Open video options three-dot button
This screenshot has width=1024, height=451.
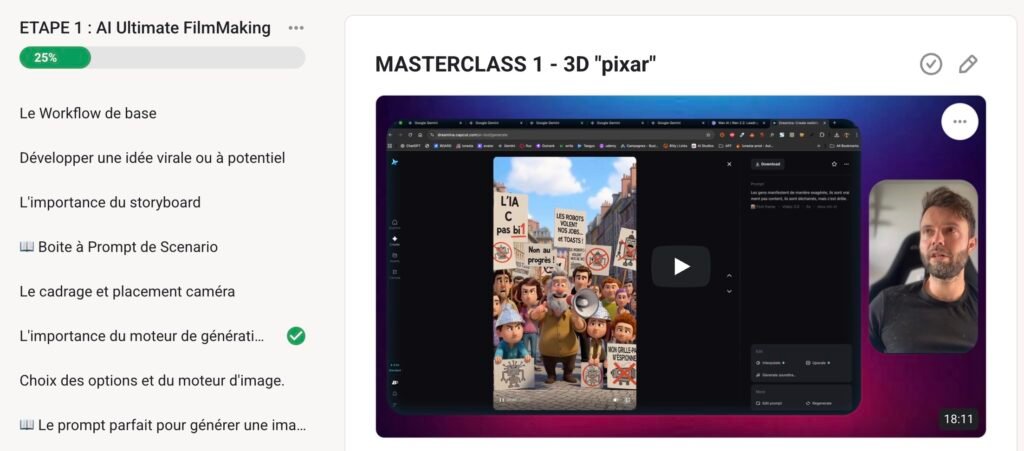[959, 121]
